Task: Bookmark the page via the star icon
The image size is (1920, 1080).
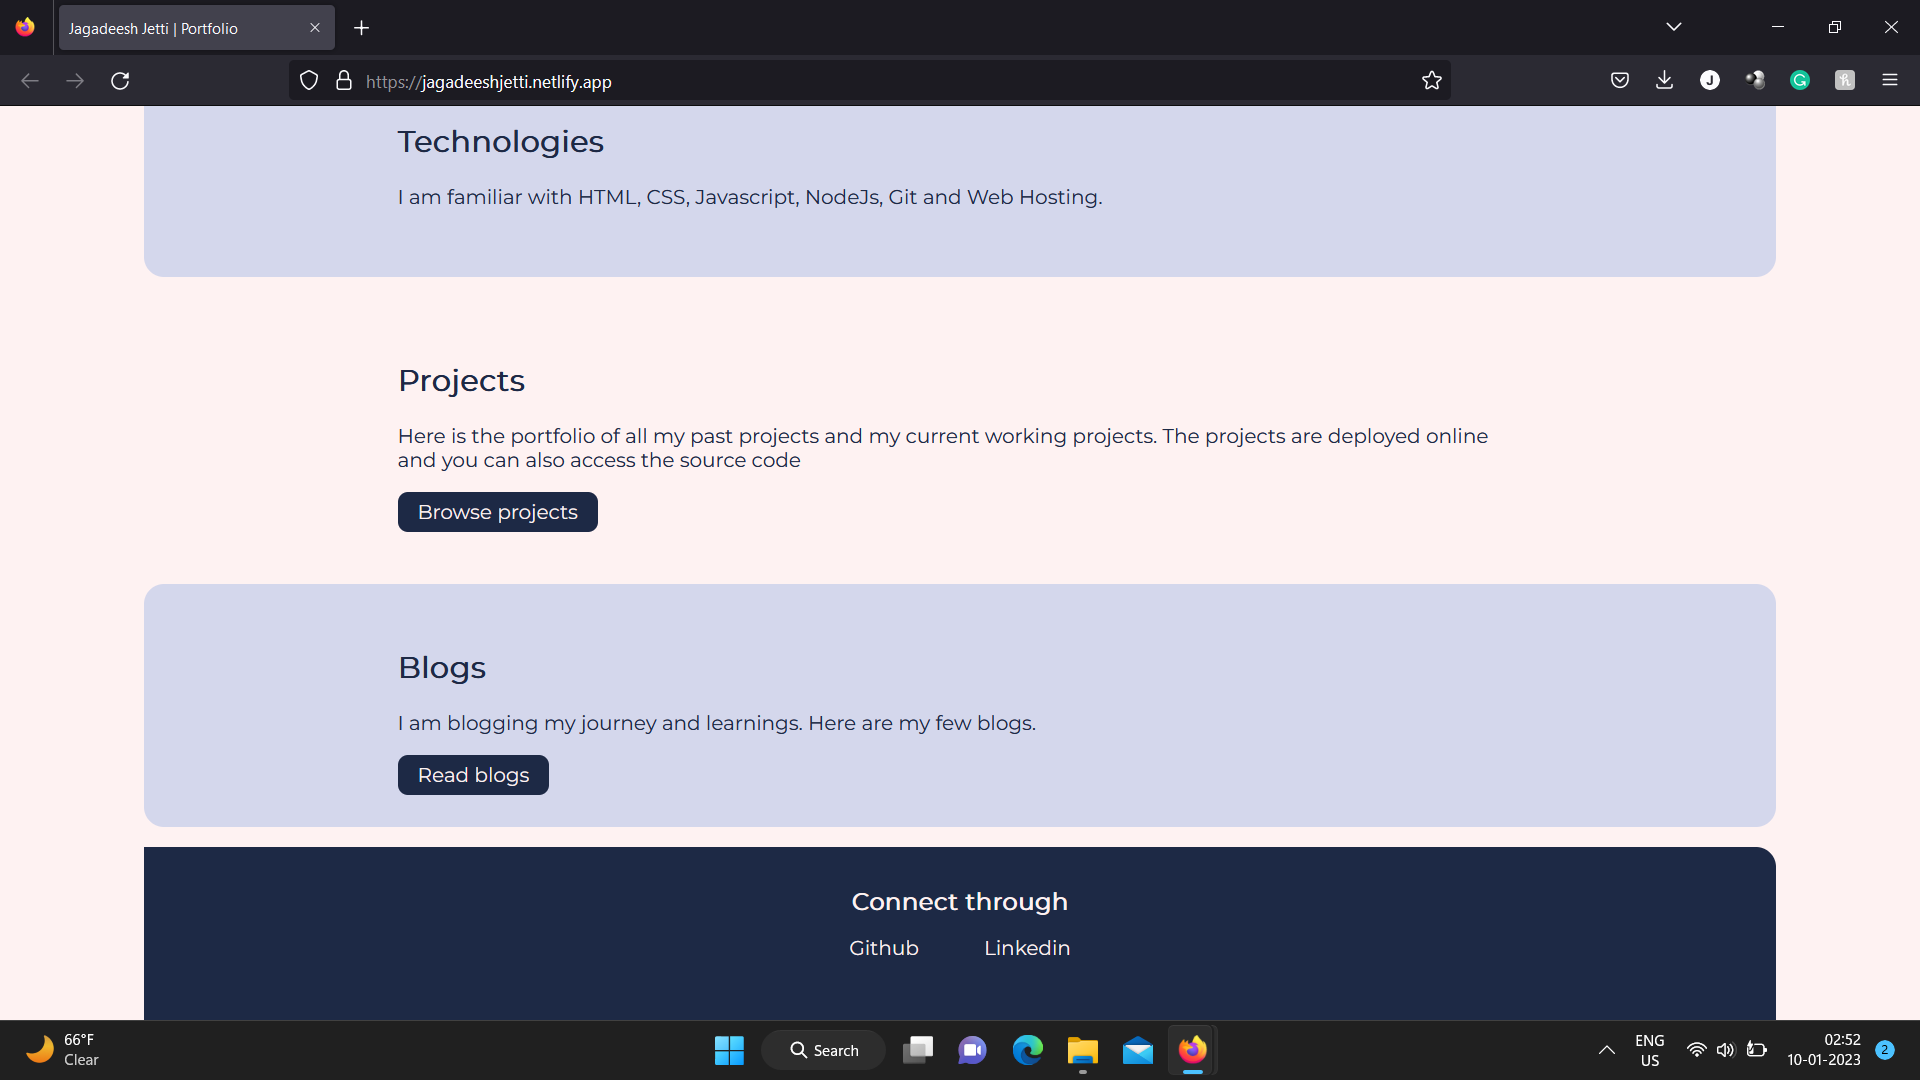Action: pyautogui.click(x=1432, y=80)
